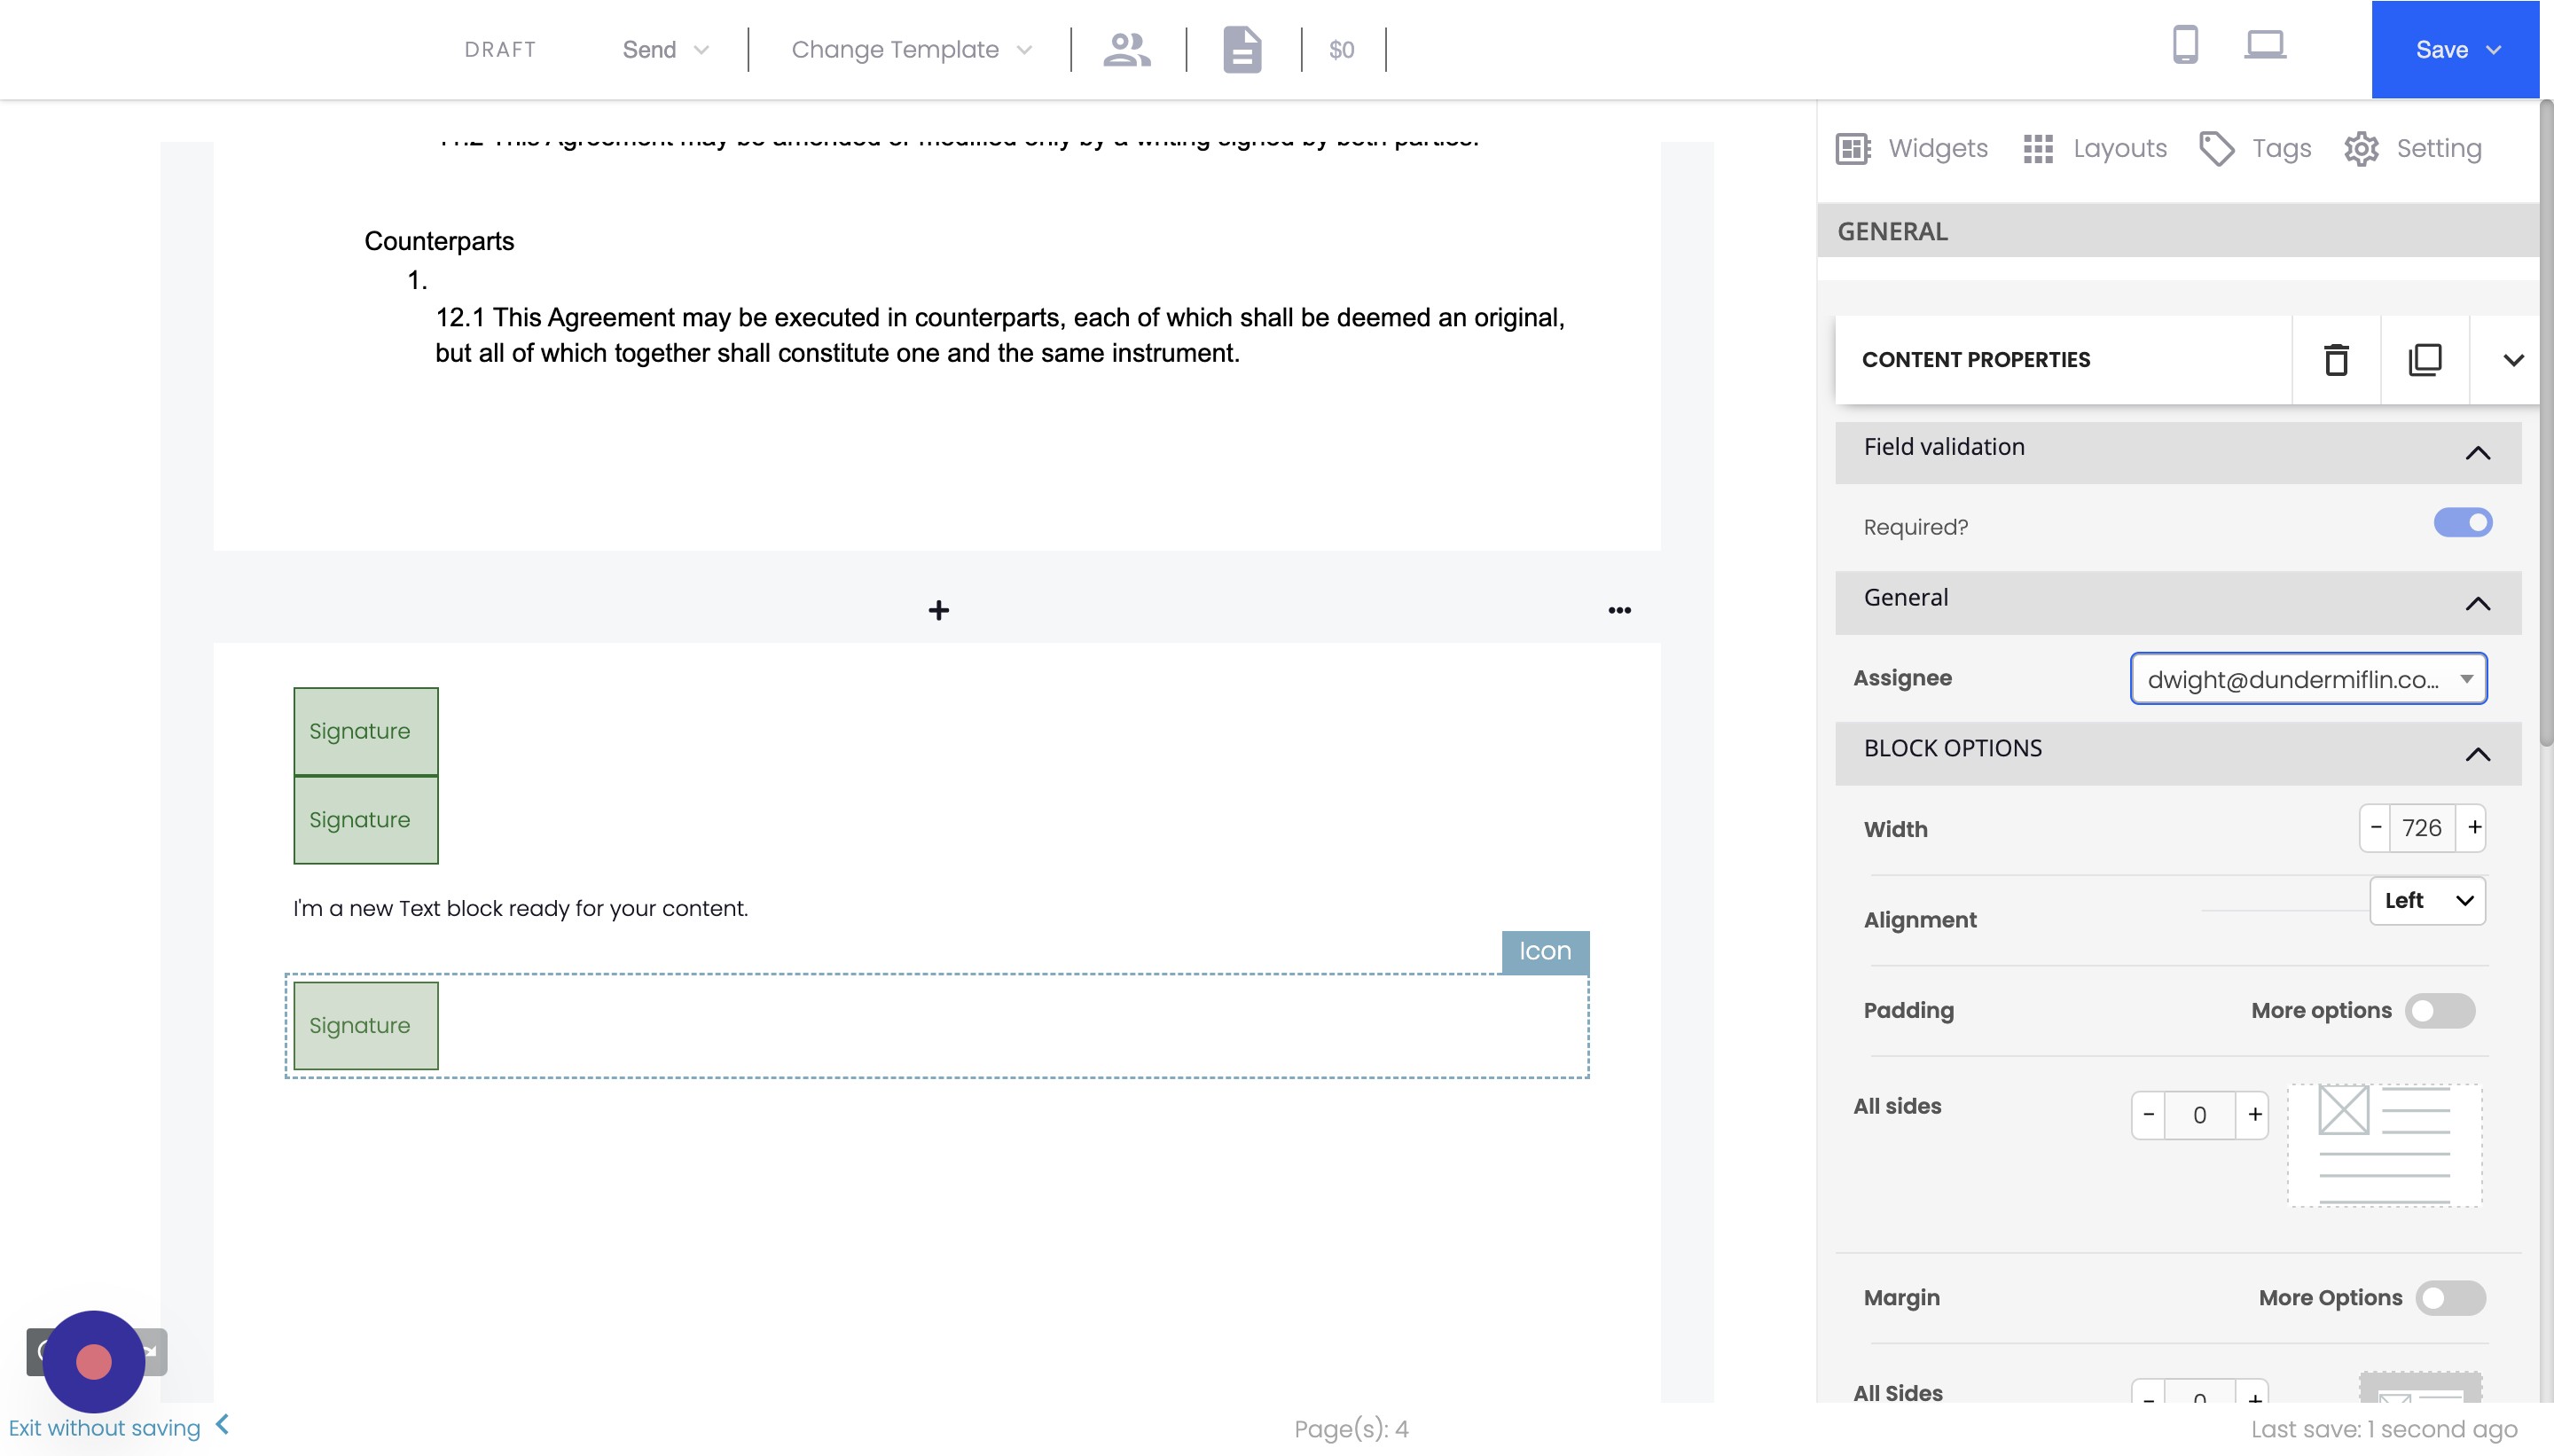This screenshot has height=1456, width=2554.
Task: Enable Margin More Options toggle
Action: coord(2450,1298)
